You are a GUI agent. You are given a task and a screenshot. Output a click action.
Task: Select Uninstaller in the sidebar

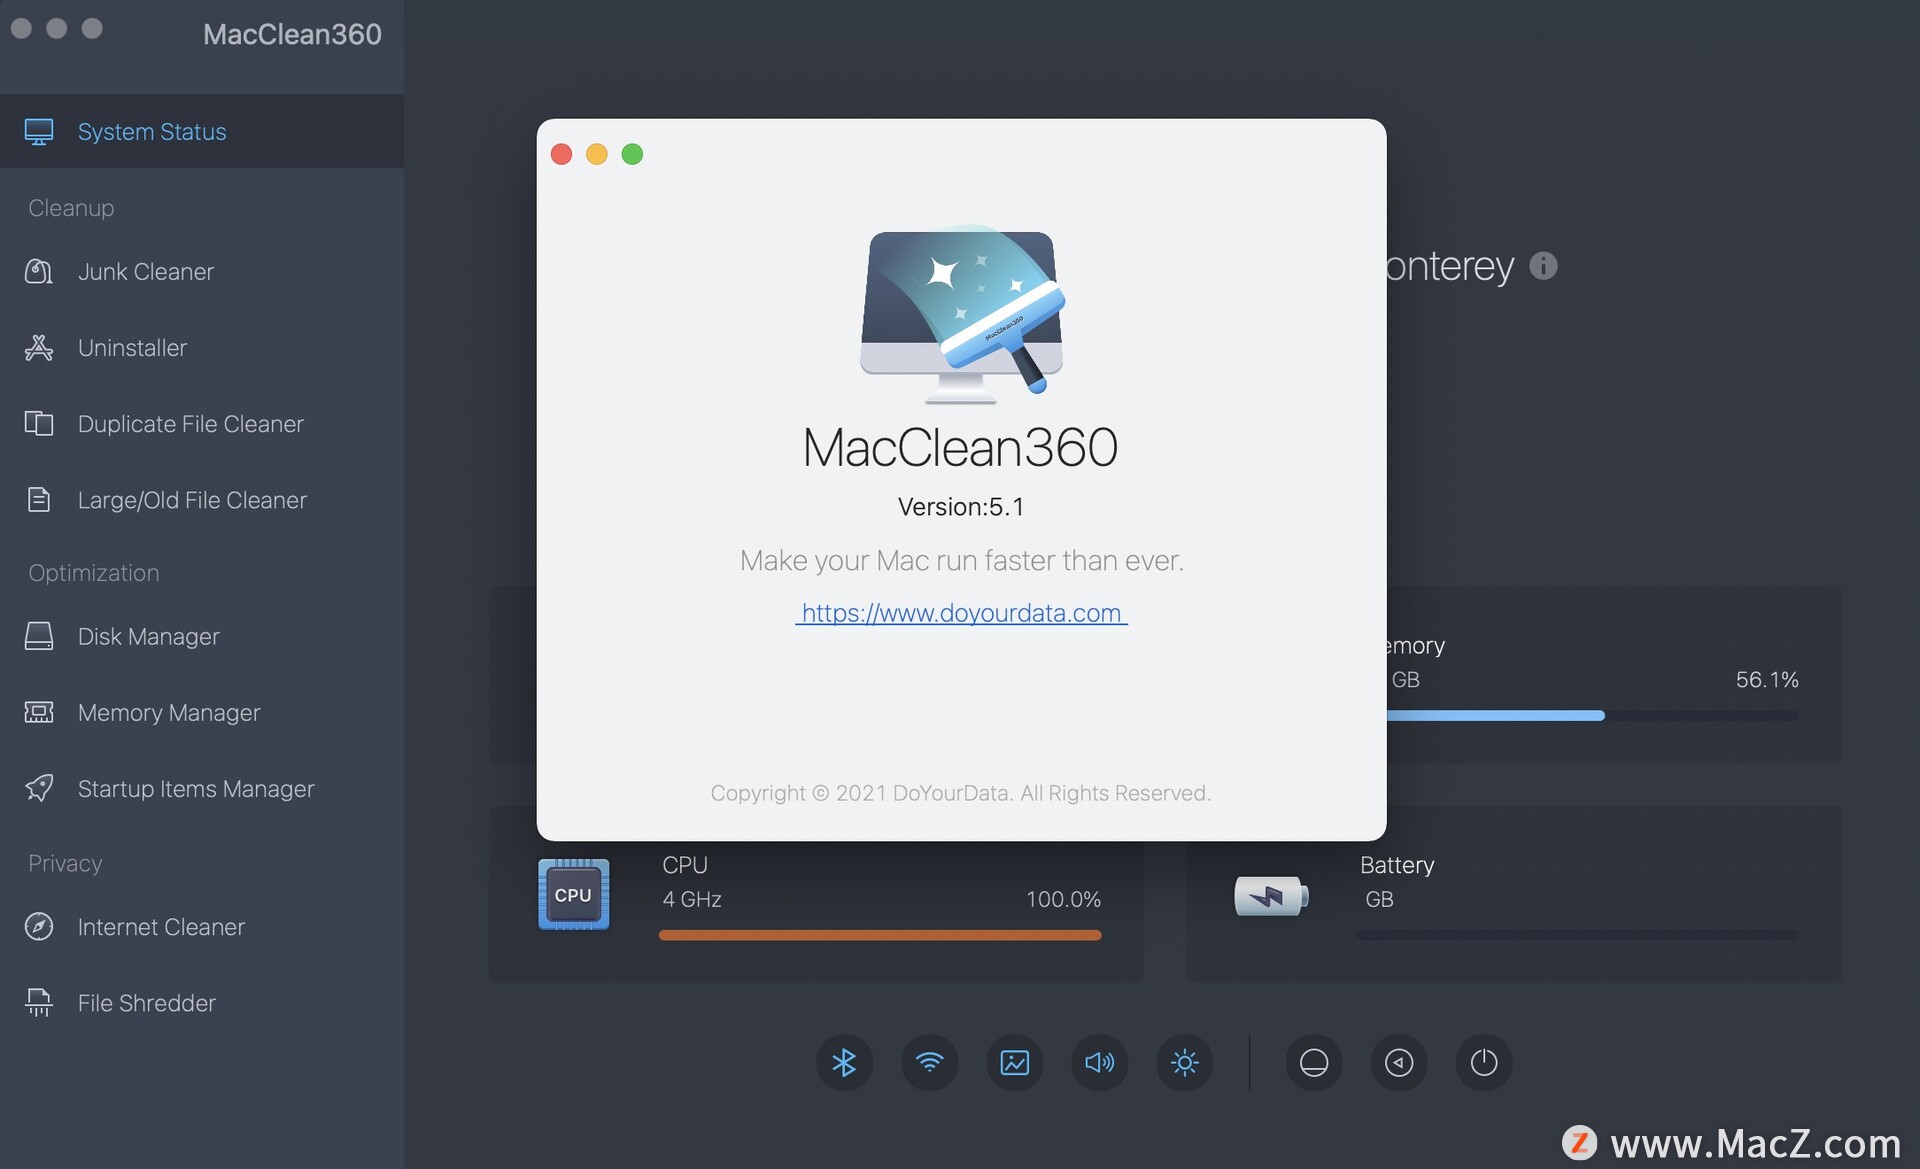(x=132, y=348)
